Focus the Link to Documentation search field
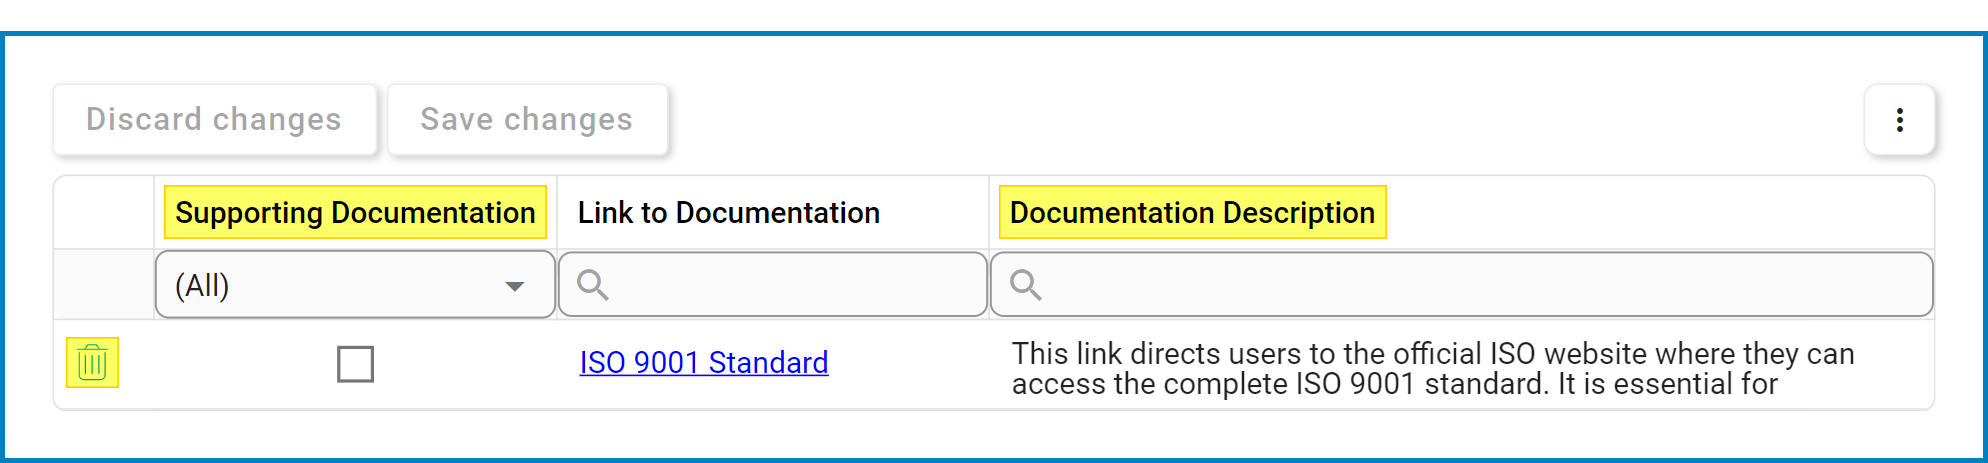 click(773, 285)
